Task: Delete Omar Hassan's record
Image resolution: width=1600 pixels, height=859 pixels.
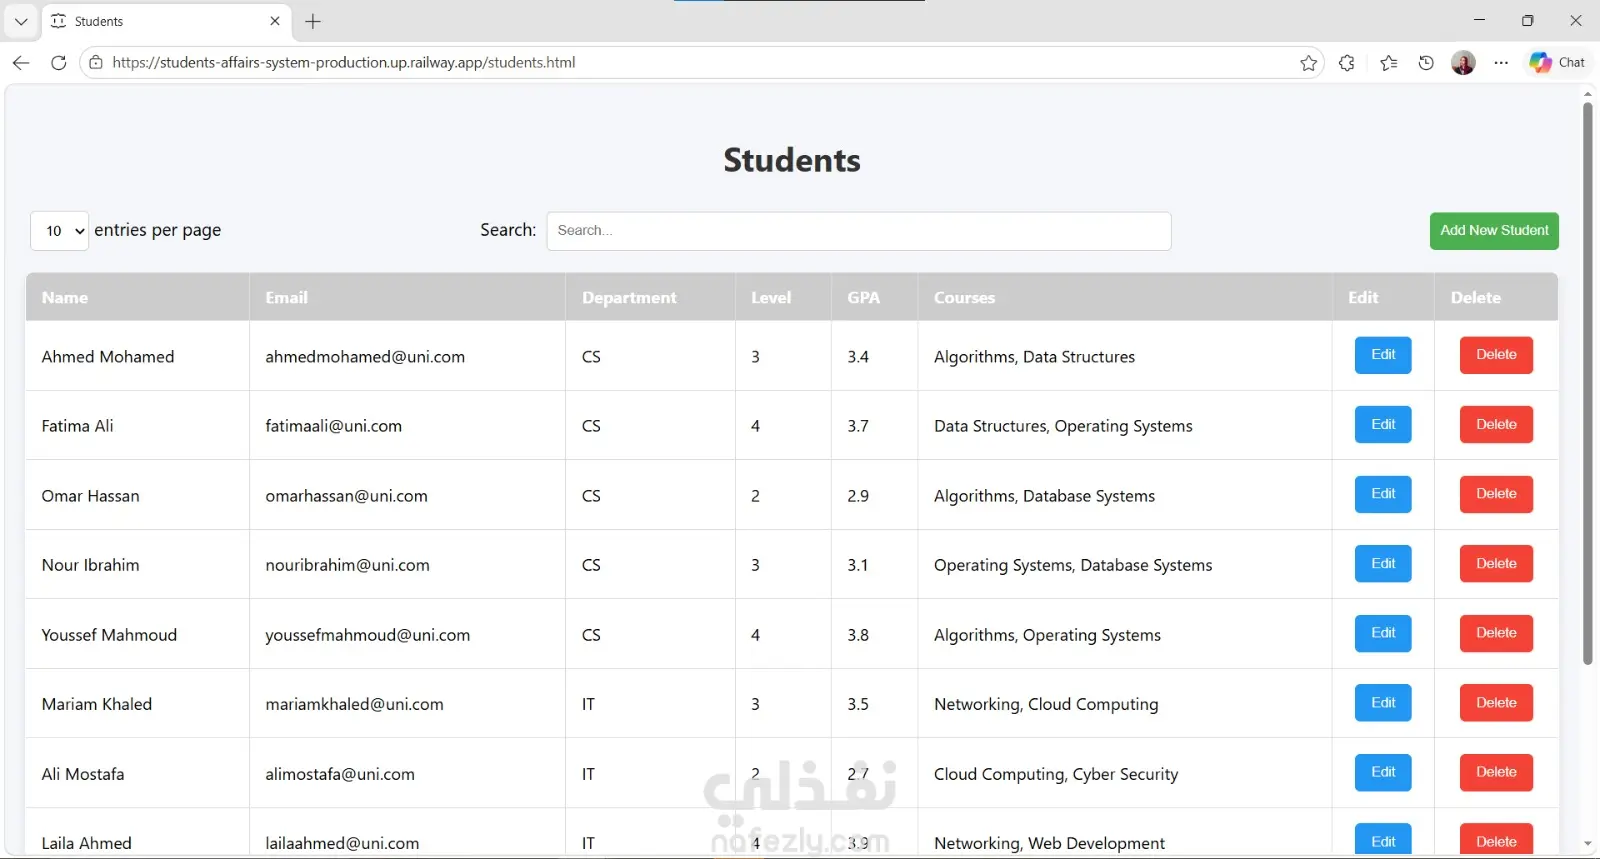Action: 1496,494
